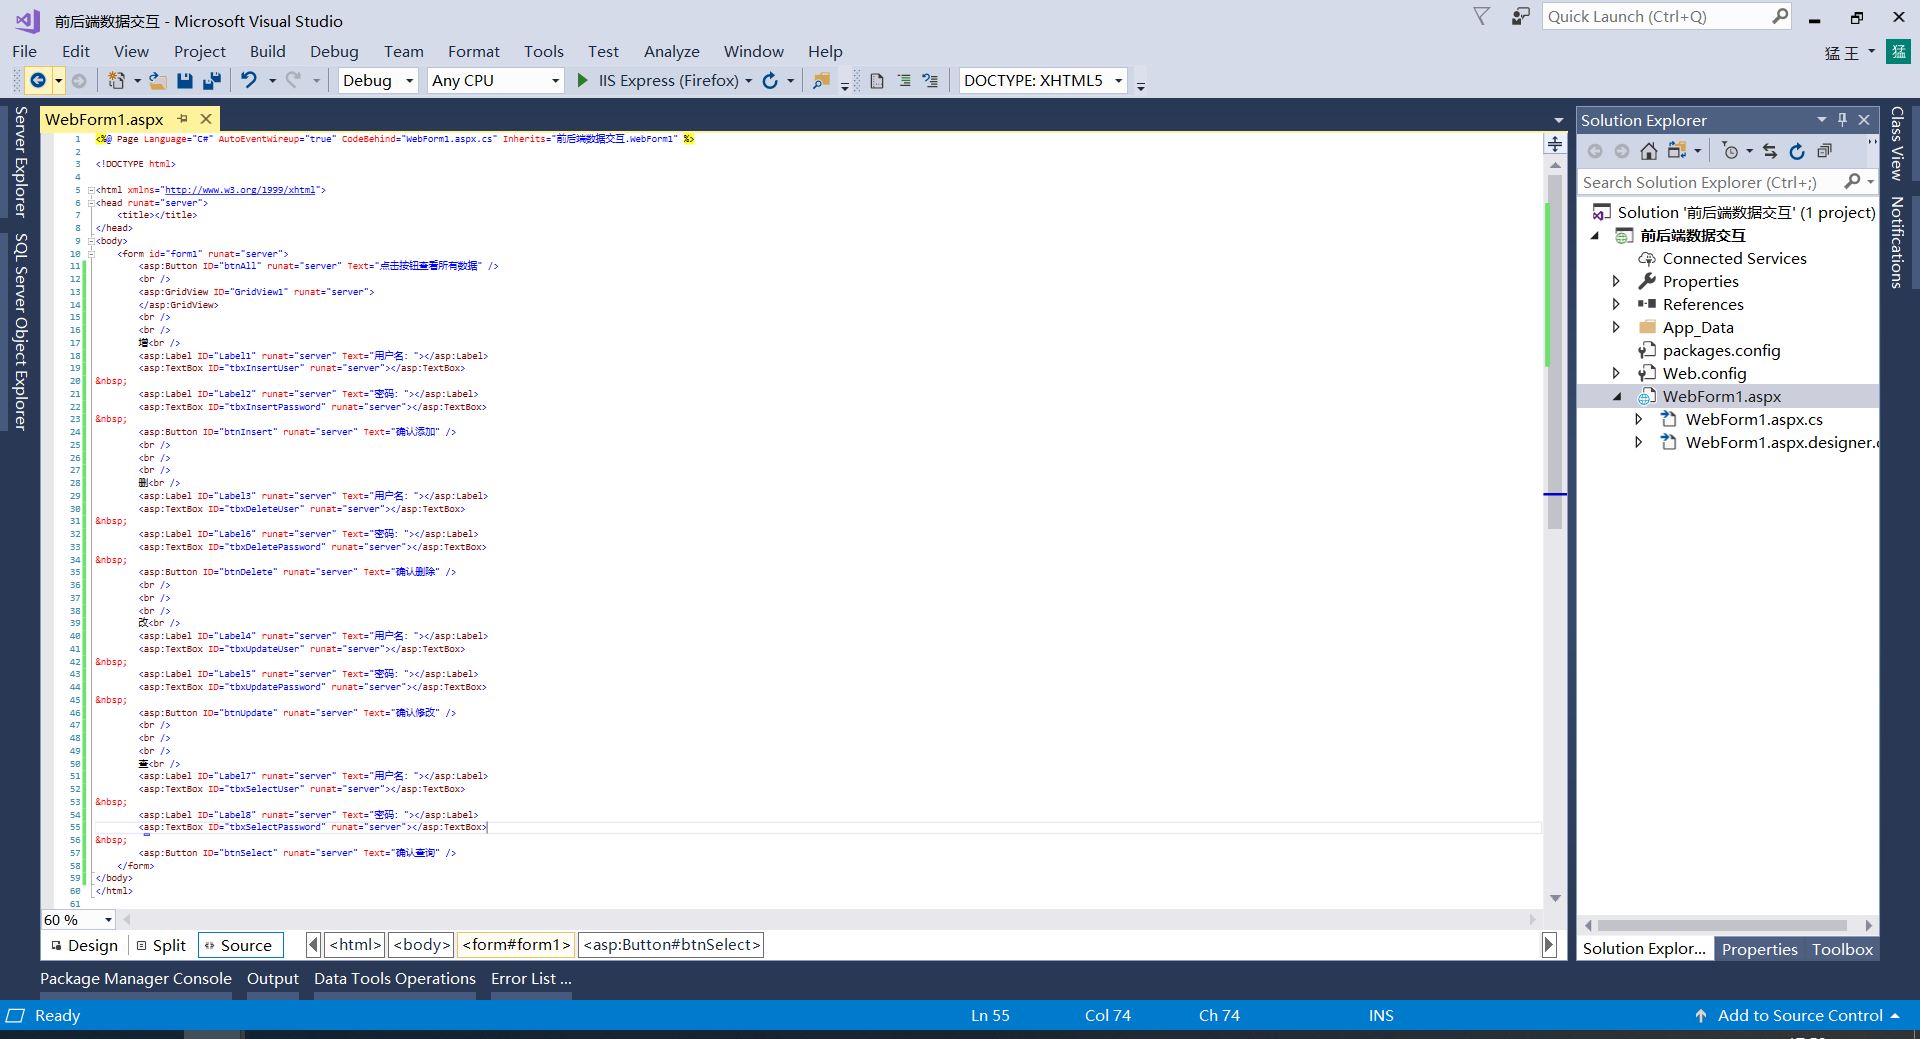Open the Format menu
This screenshot has height=1039, width=1920.
pos(474,52)
